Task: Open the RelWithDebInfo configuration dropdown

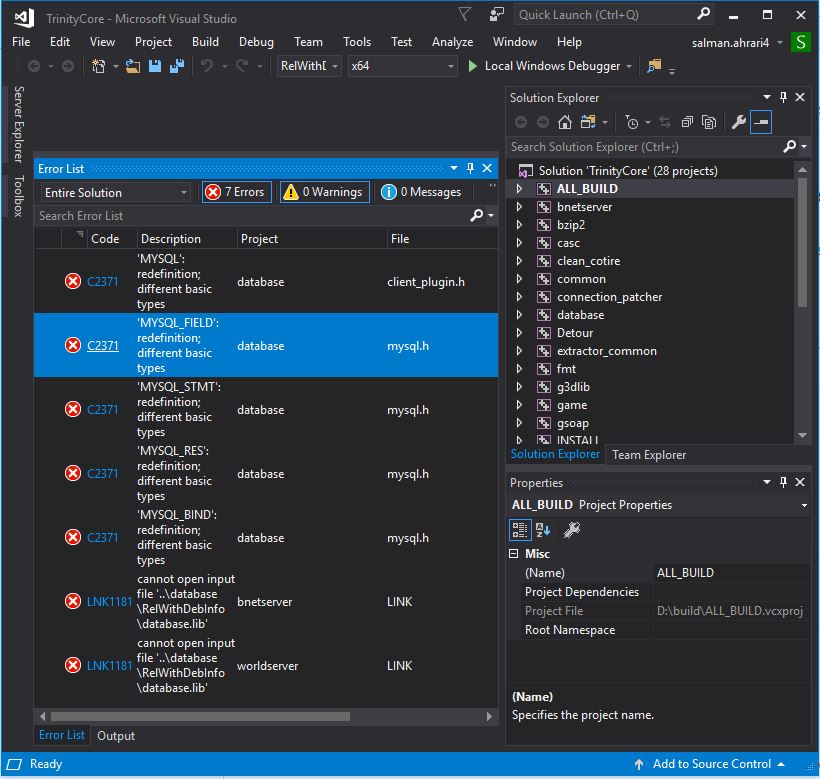Action: (309, 66)
